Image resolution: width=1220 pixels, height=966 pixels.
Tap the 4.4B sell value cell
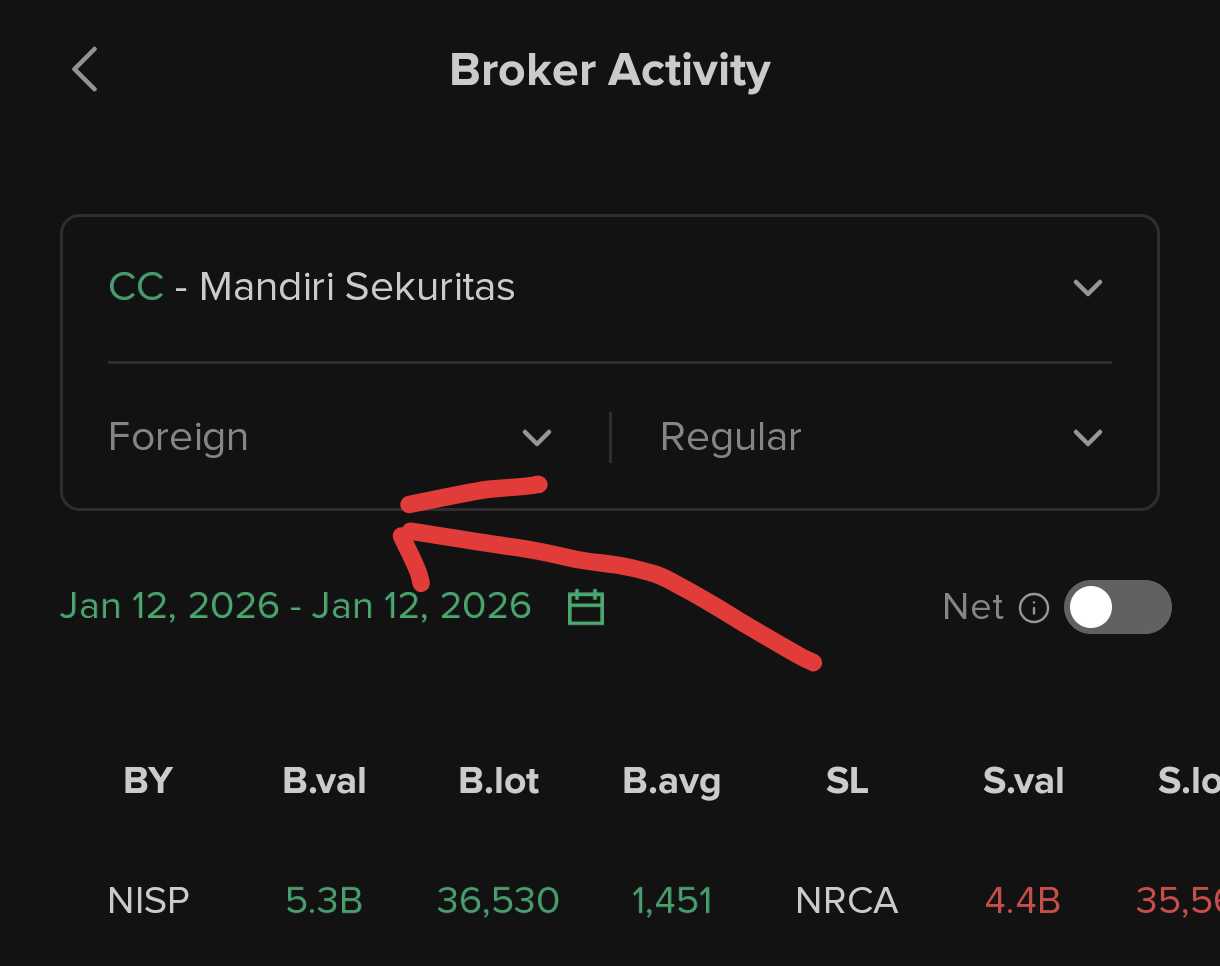point(1022,901)
